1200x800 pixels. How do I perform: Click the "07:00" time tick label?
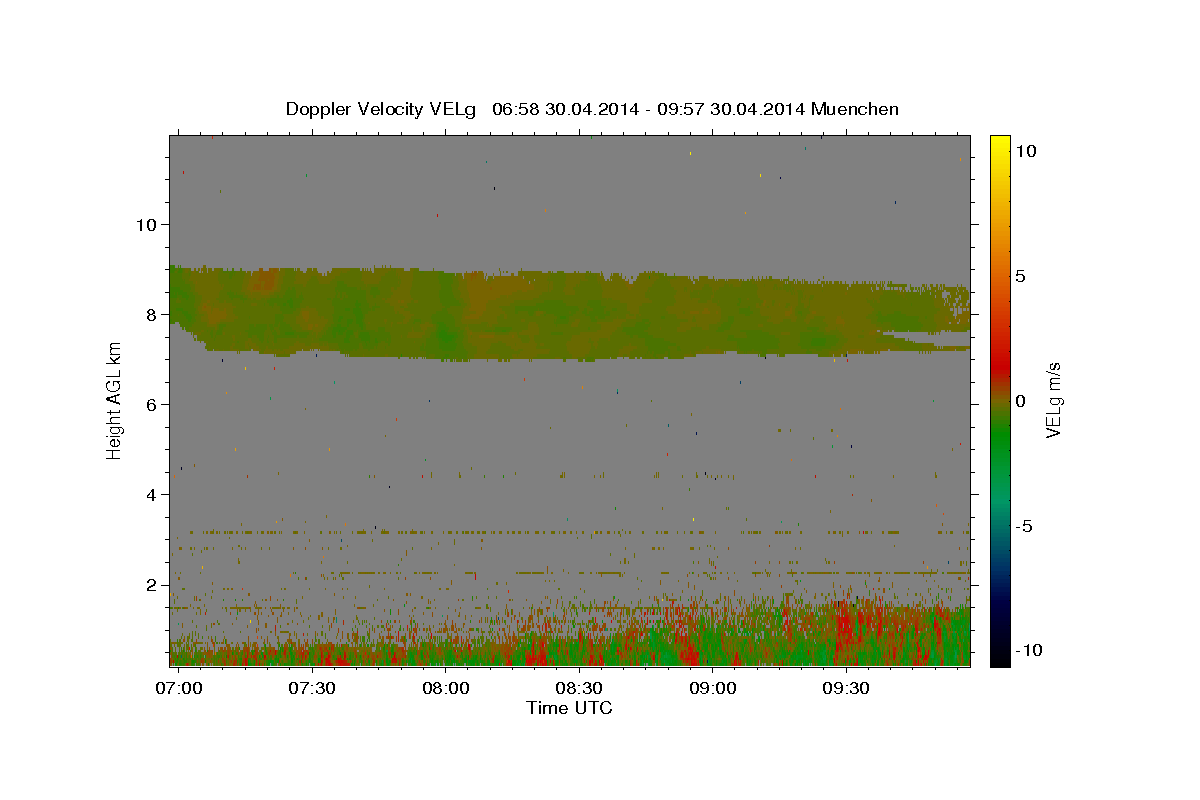[181, 688]
